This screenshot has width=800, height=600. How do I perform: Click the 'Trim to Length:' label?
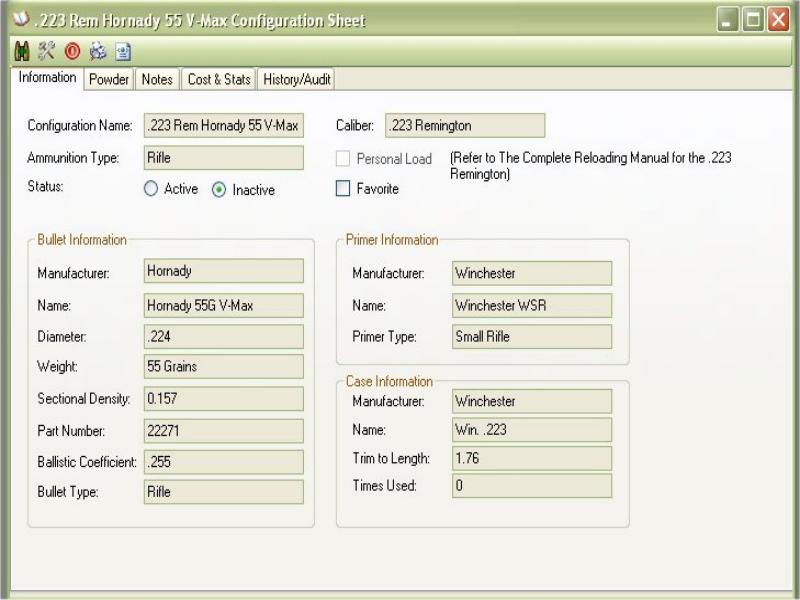coord(391,459)
